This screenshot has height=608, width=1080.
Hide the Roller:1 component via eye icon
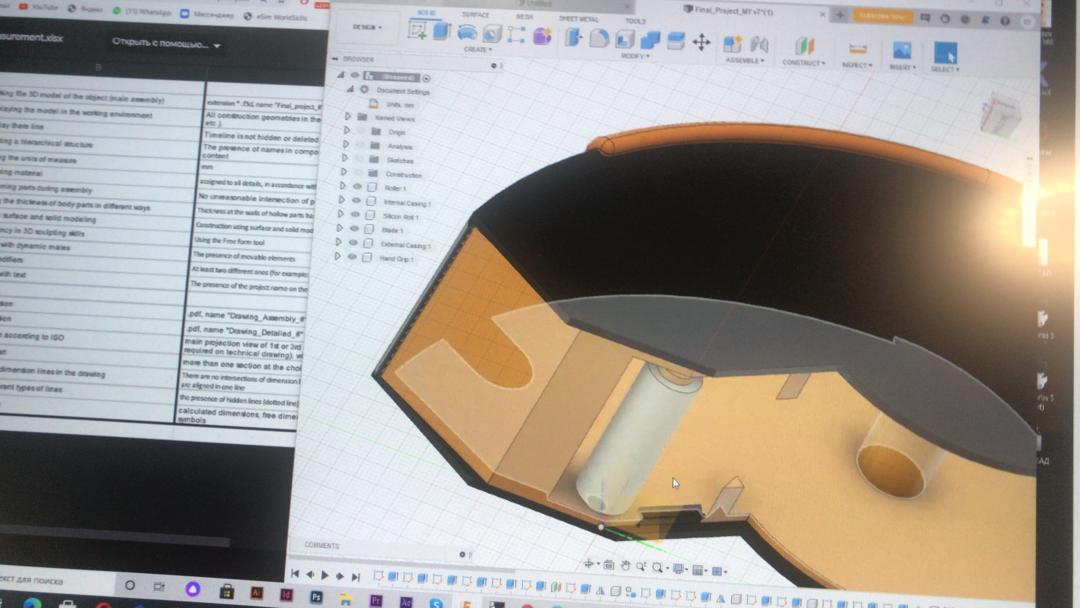[x=357, y=187]
